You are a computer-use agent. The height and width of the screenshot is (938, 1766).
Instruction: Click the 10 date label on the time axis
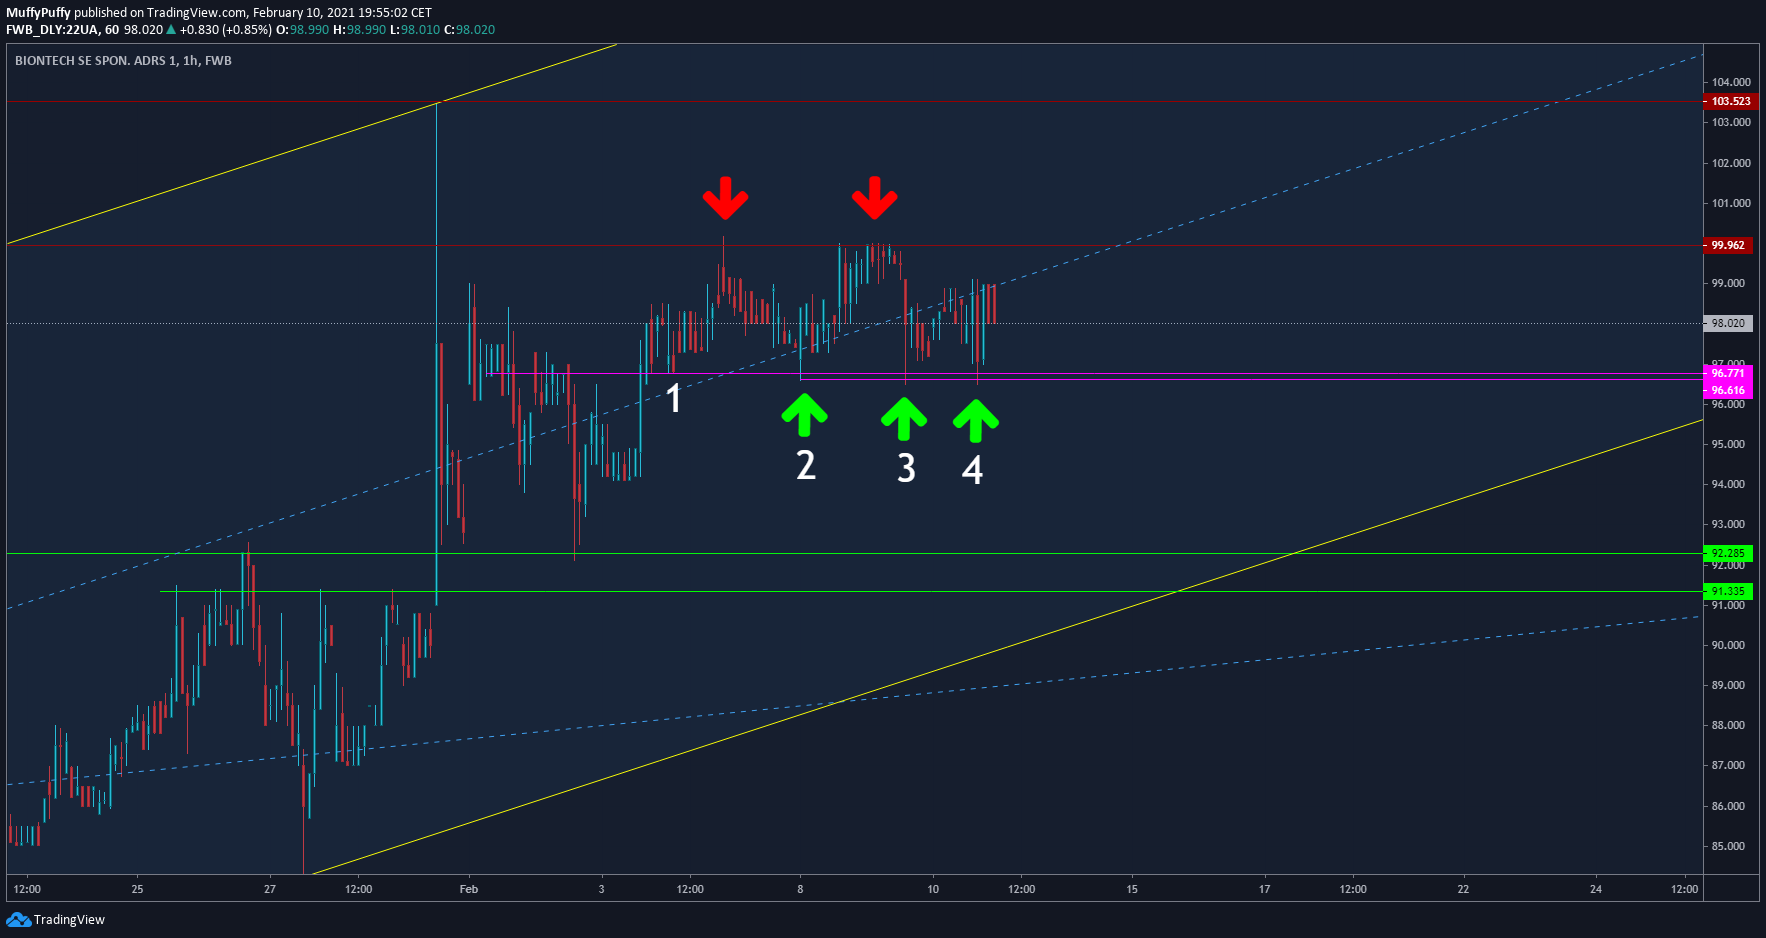pos(933,889)
